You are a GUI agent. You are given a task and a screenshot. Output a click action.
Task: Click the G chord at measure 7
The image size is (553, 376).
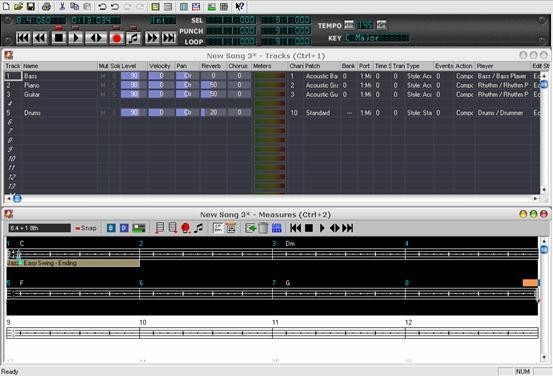pos(288,283)
